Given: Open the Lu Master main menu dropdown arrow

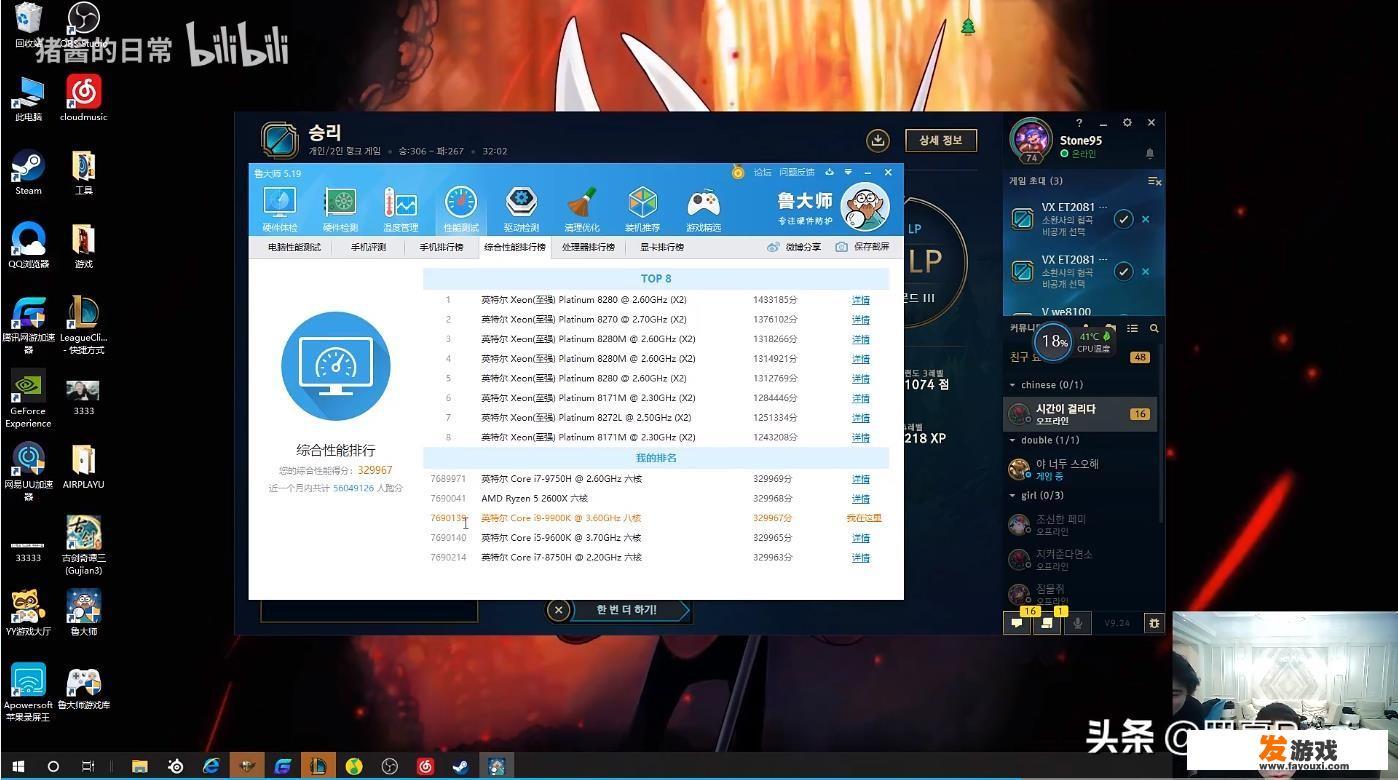Looking at the screenshot, I should 848,172.
